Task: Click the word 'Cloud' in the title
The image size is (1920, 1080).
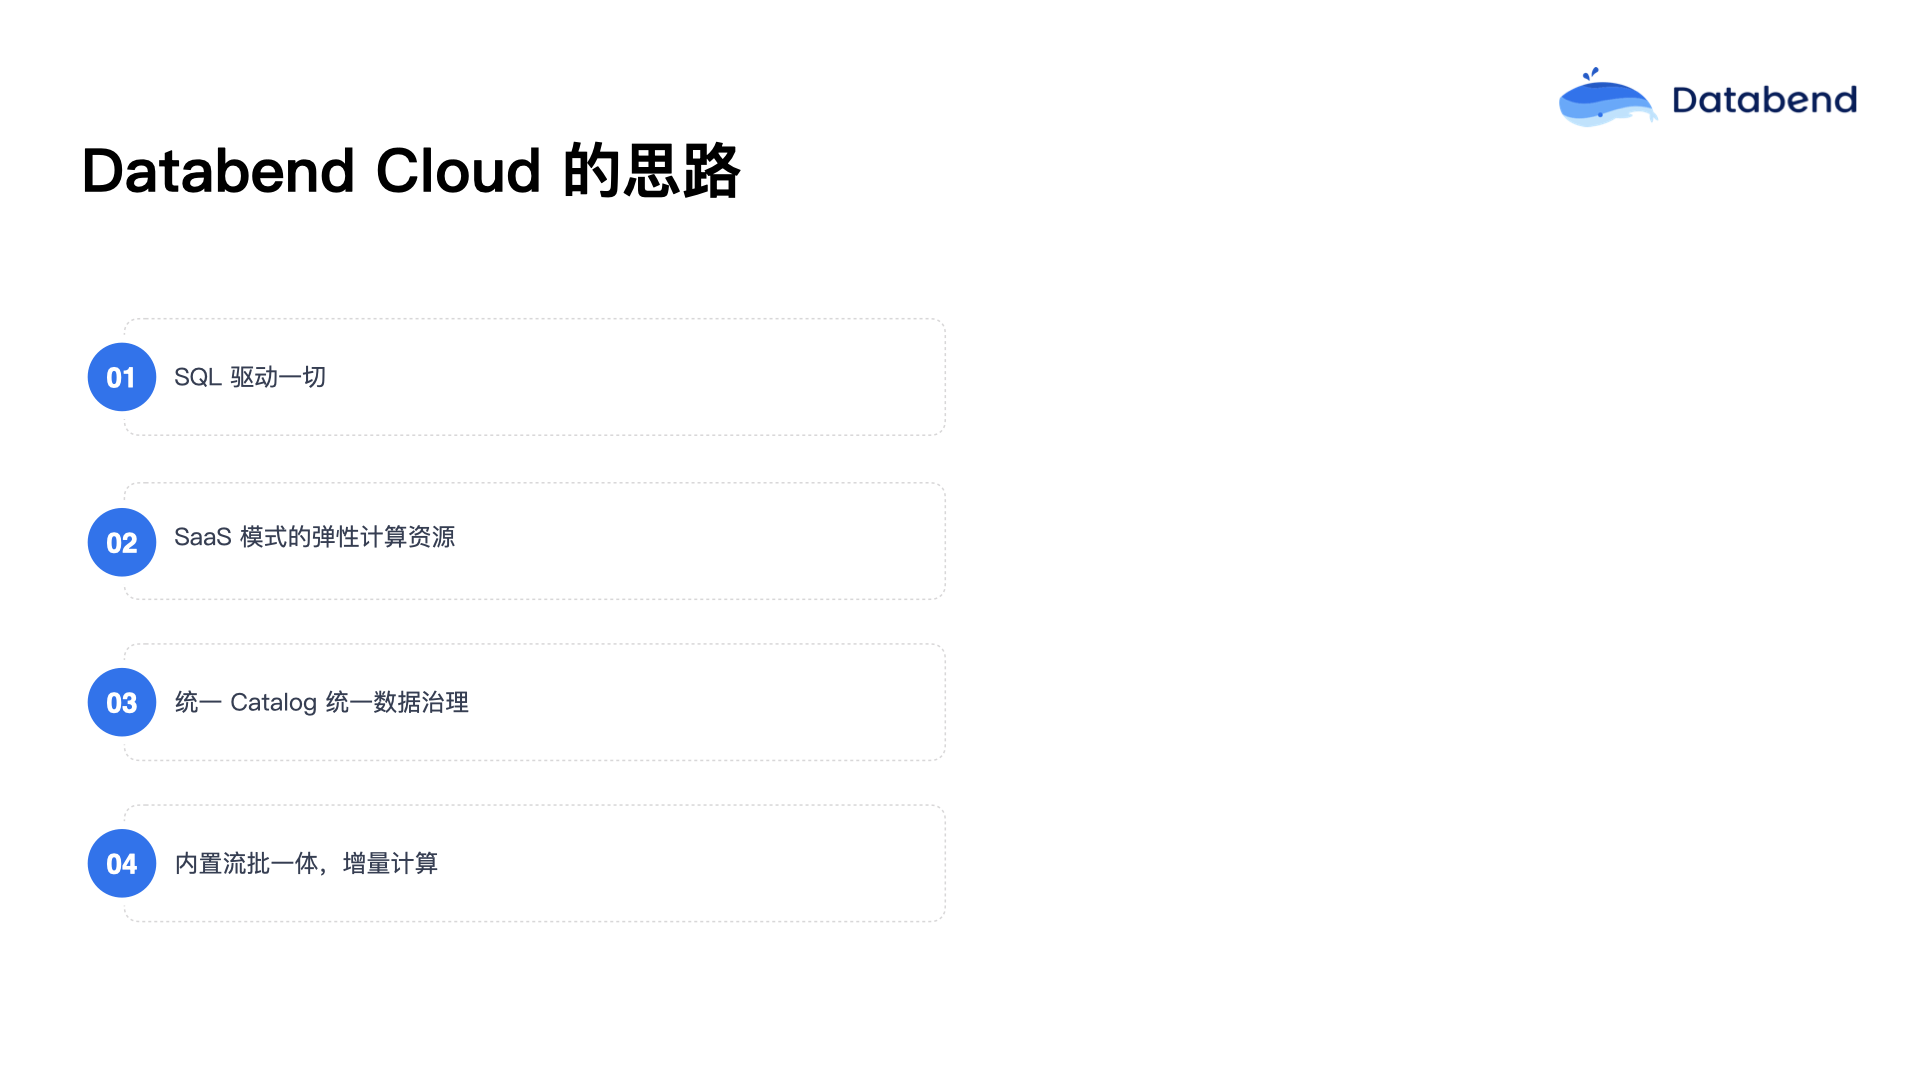Action: (x=458, y=171)
